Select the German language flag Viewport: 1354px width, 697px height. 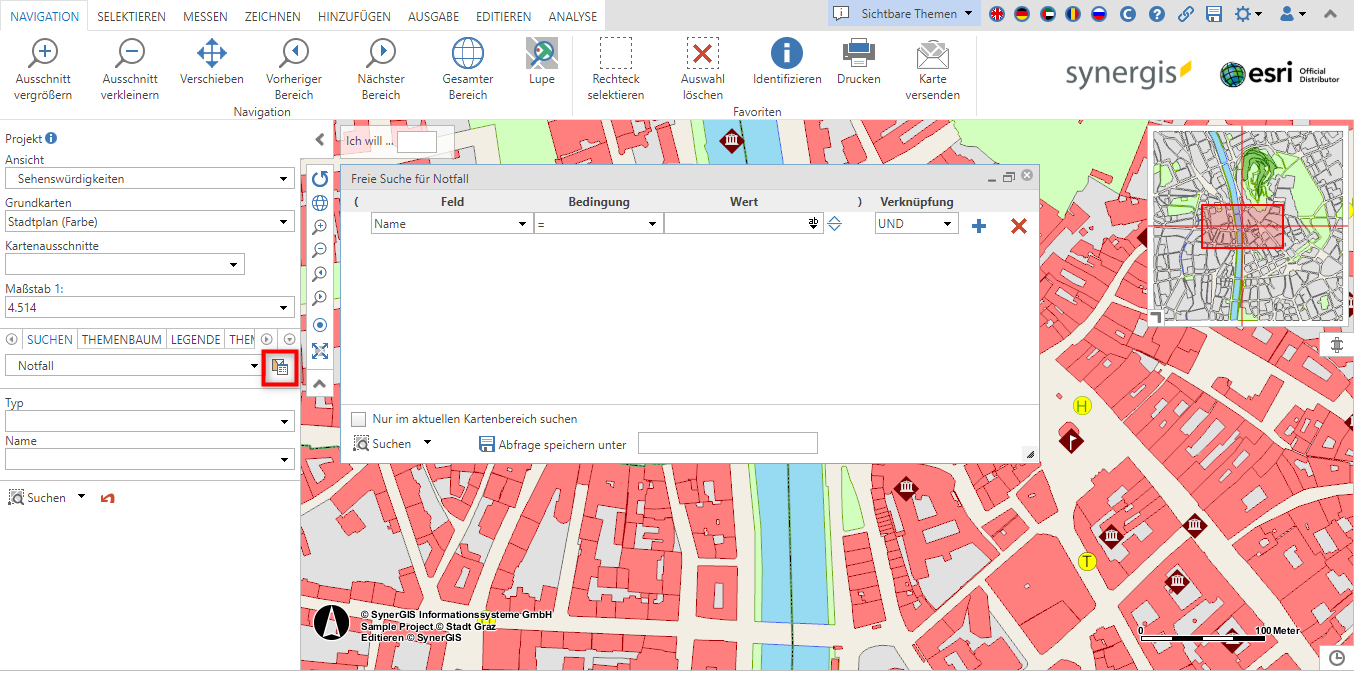pyautogui.click(x=1022, y=15)
